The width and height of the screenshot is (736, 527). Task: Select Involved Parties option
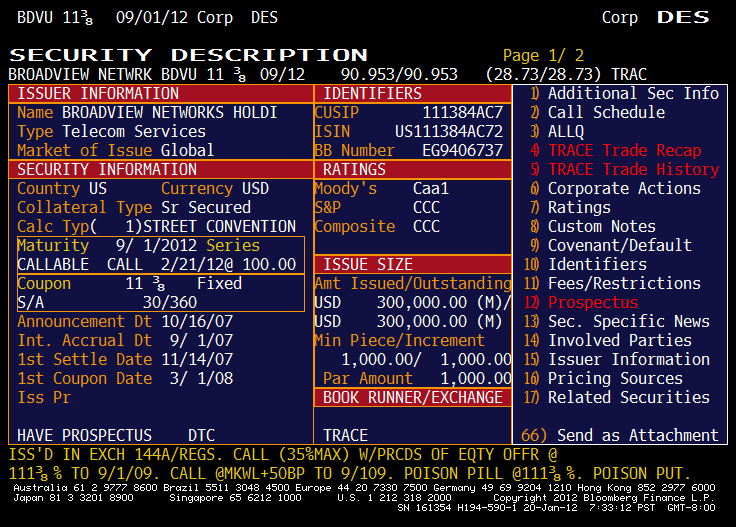608,341
